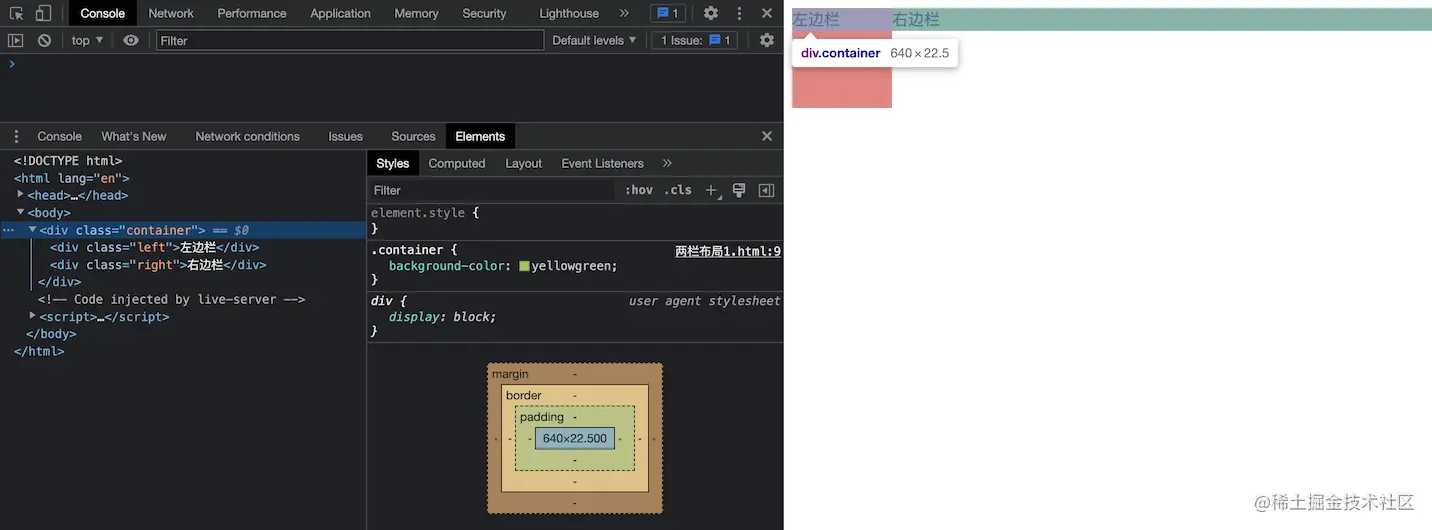Select the html lang en node
Screen dimensions: 1432x530
coord(72,178)
